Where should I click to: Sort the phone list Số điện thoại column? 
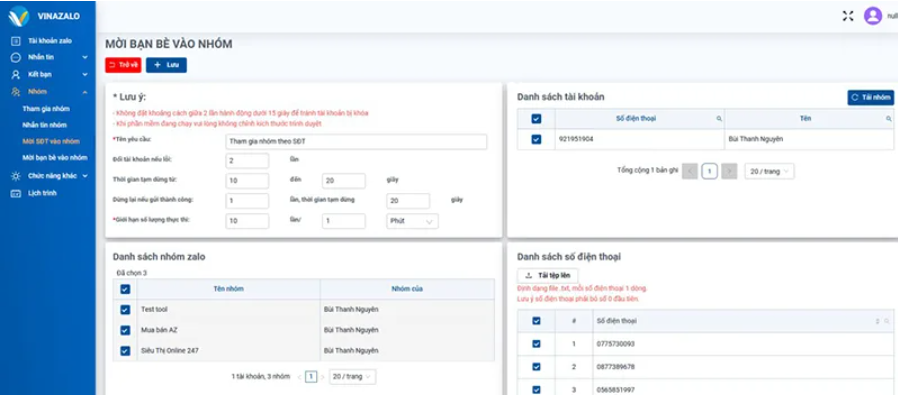877,321
